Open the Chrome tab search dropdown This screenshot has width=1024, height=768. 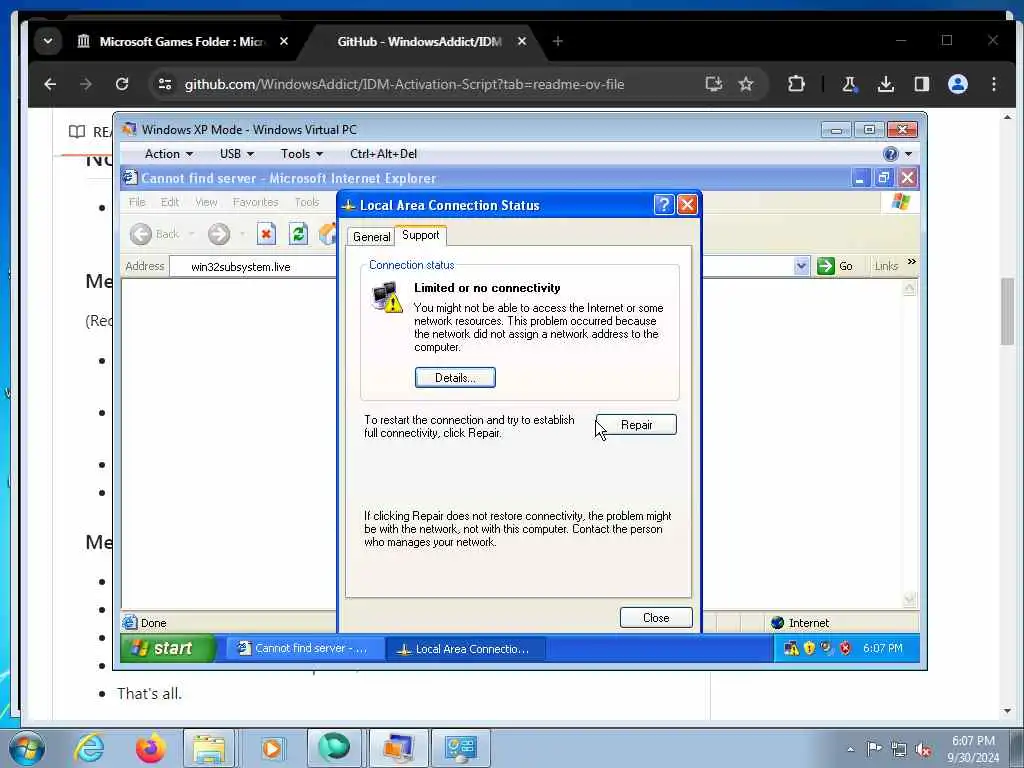click(48, 41)
